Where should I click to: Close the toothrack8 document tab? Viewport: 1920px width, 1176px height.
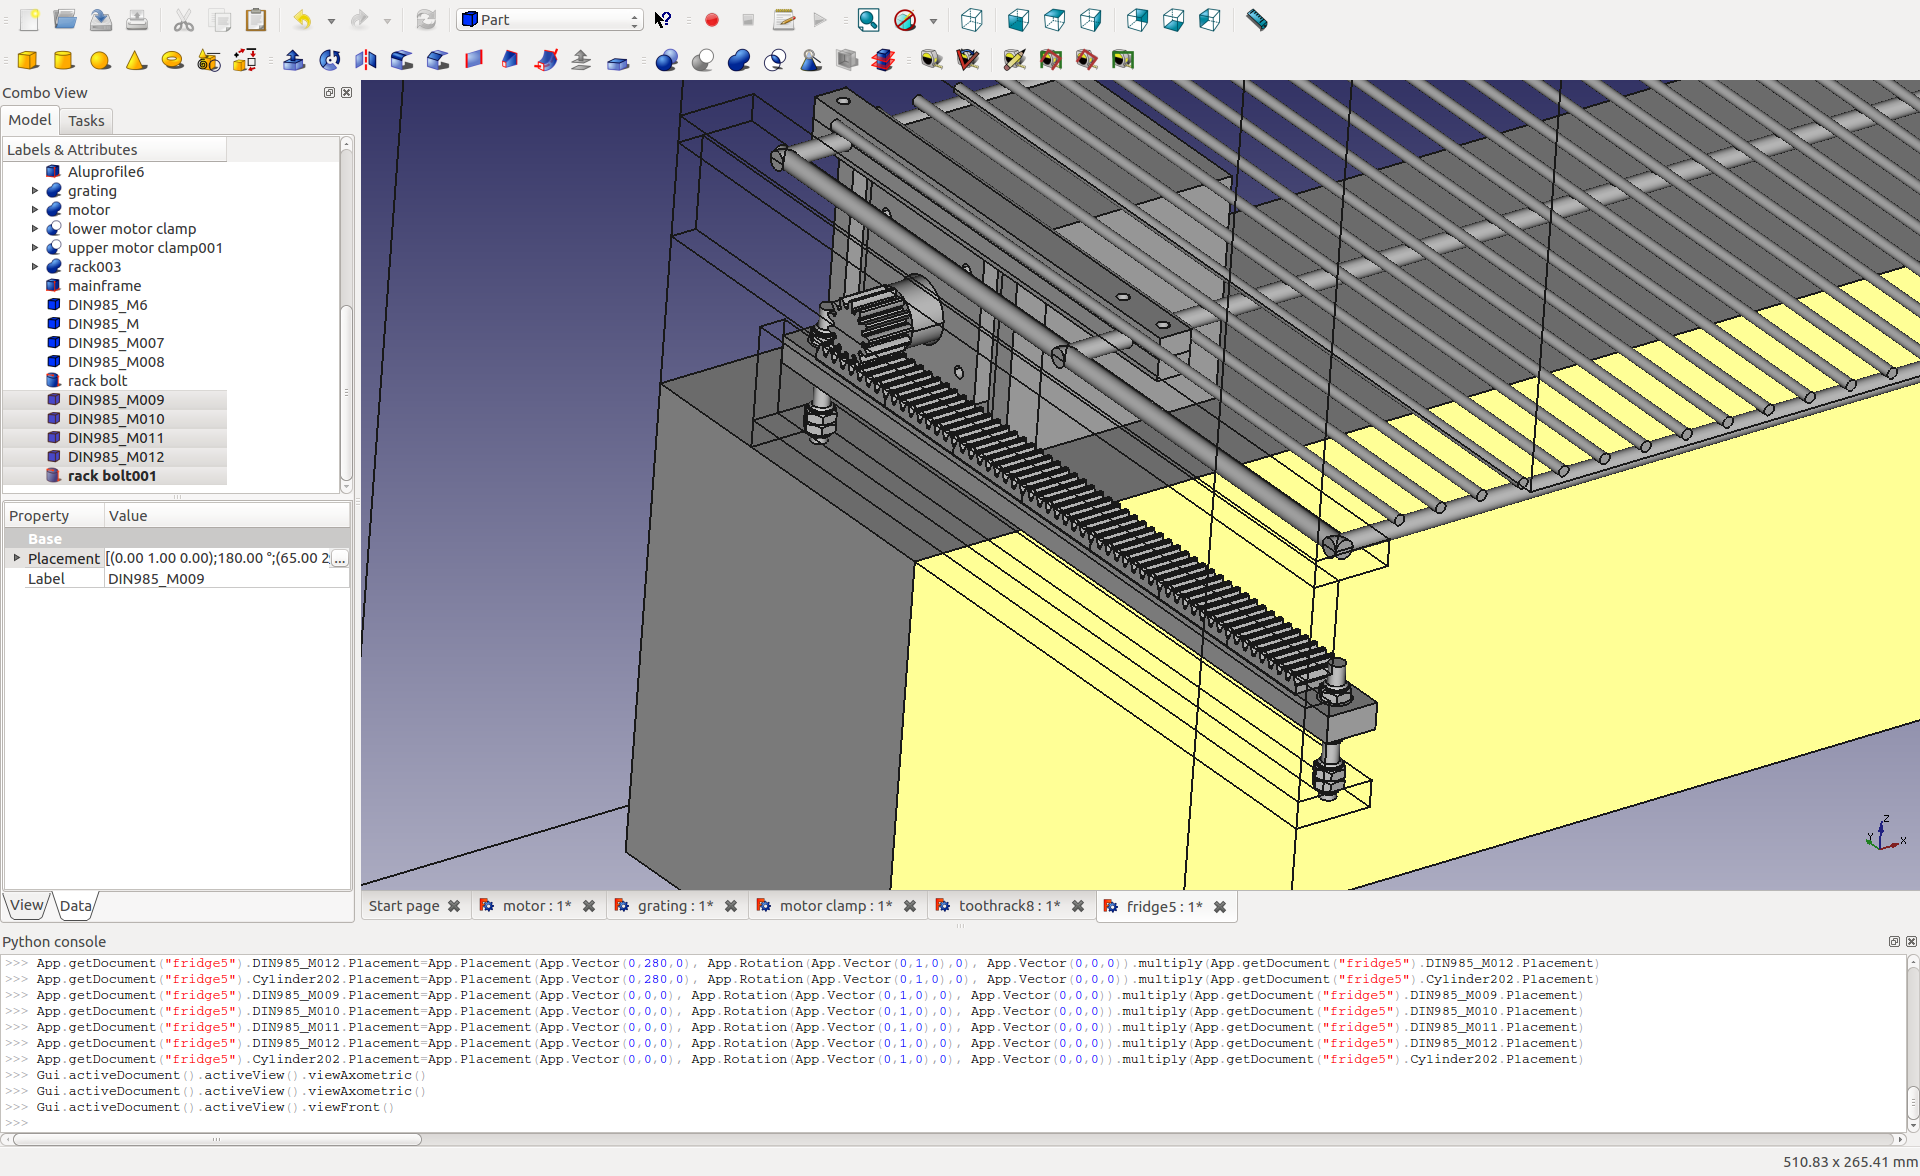pyautogui.click(x=1078, y=906)
